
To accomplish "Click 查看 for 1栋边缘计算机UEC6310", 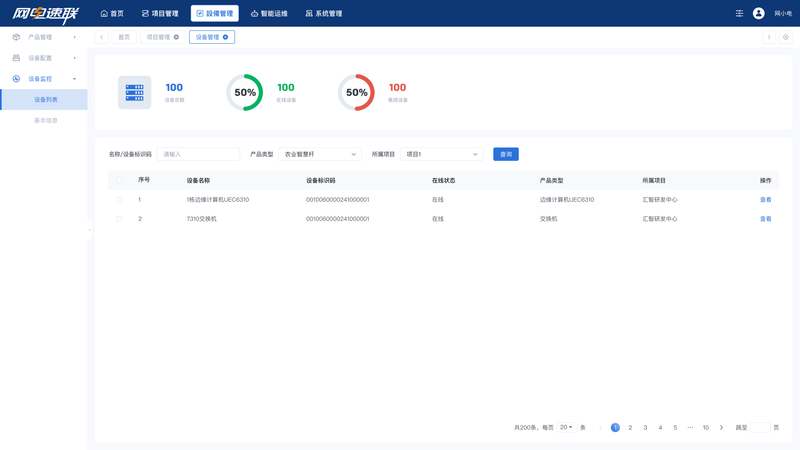I will pos(765,200).
